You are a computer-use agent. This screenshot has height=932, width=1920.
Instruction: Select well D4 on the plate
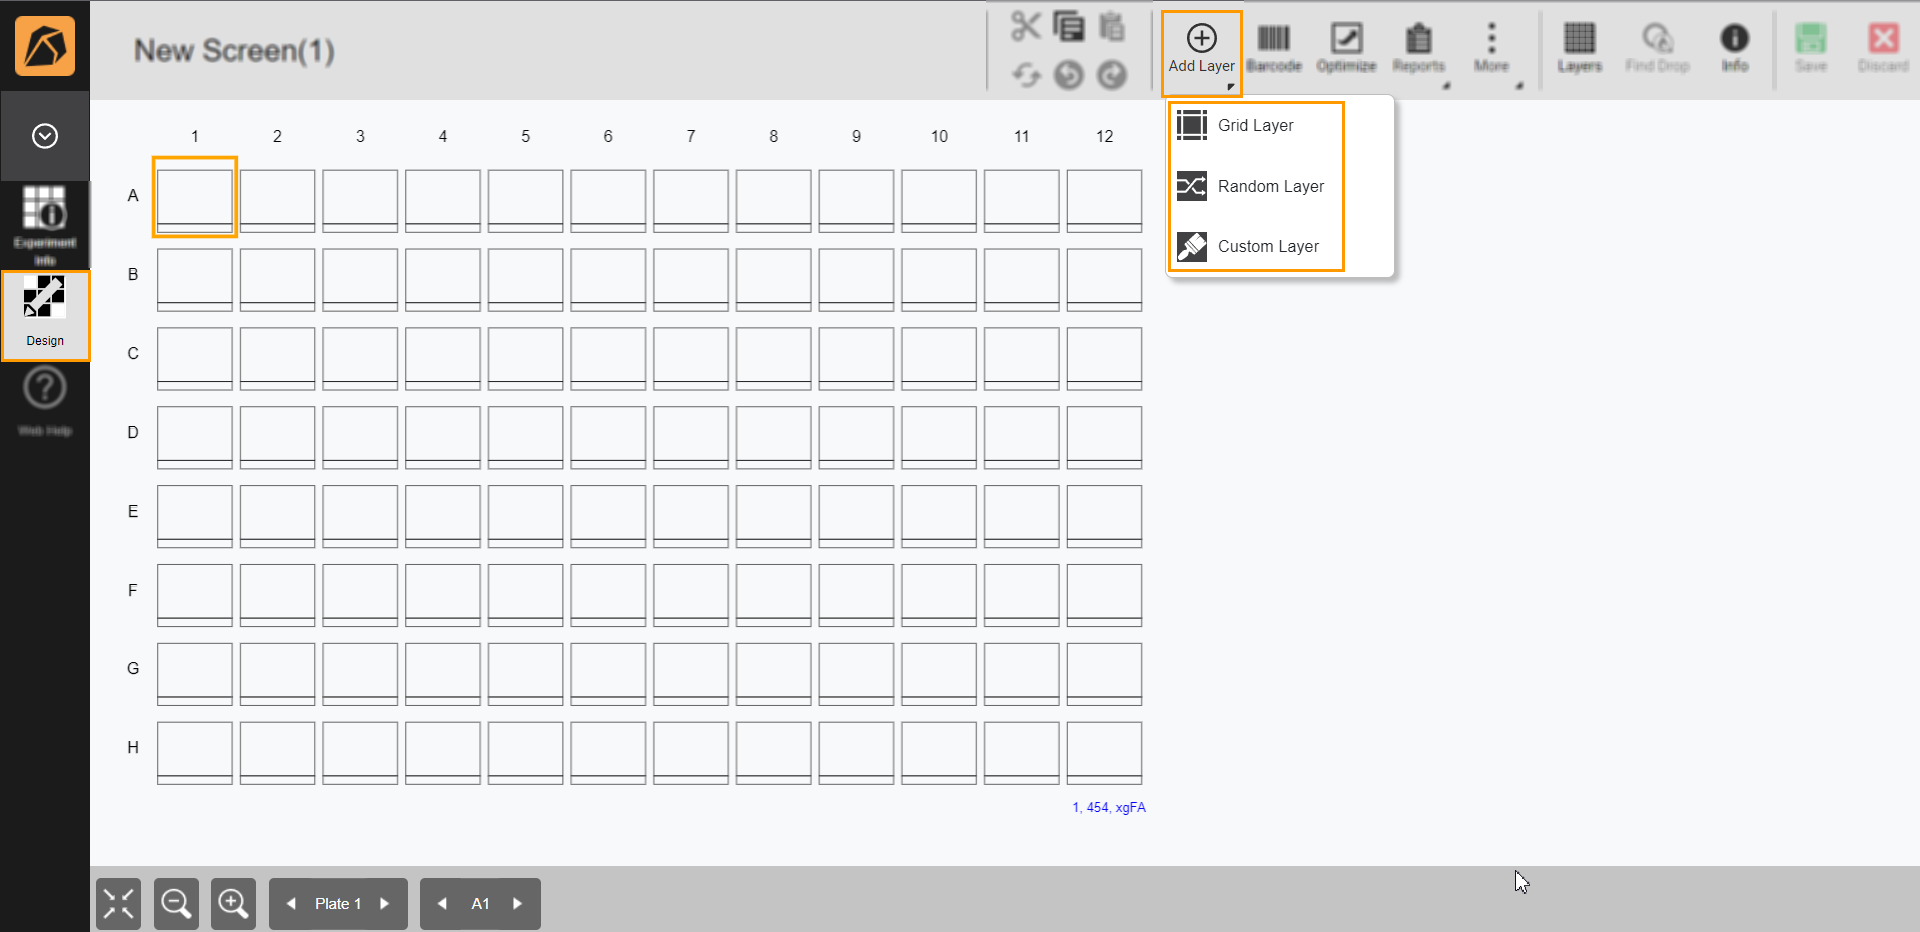(443, 437)
